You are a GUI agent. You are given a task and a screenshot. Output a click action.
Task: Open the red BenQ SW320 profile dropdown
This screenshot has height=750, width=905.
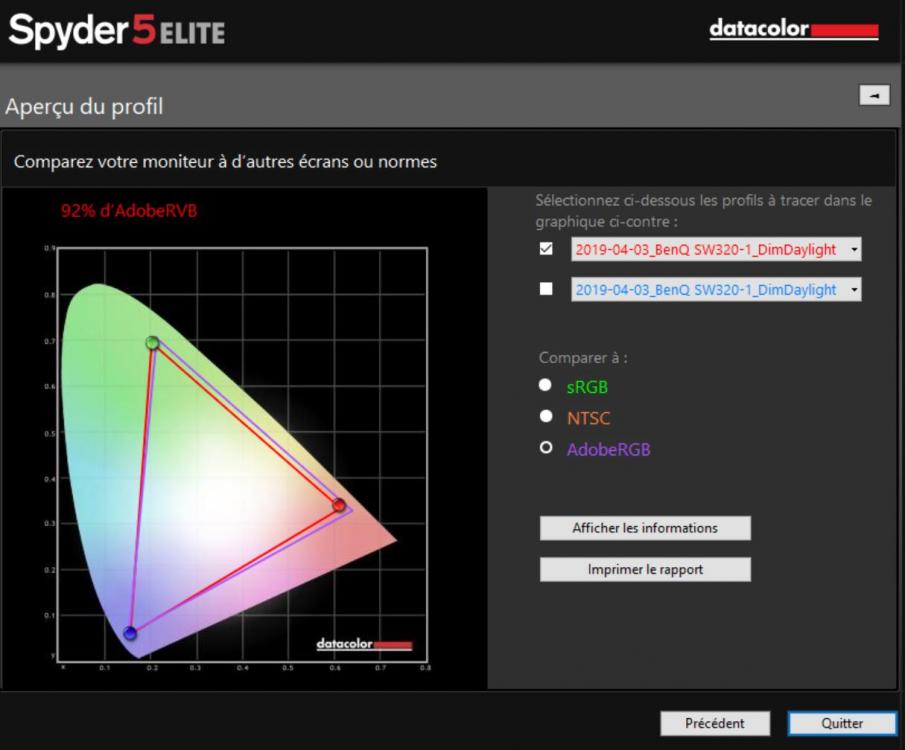tap(716, 249)
